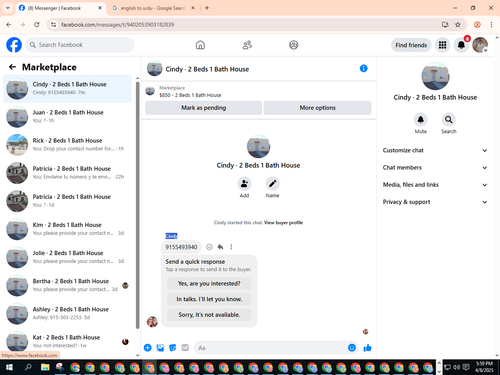Image resolution: width=500 pixels, height=375 pixels.
Task: Open the Groups icon in top navigation
Action: tap(294, 45)
